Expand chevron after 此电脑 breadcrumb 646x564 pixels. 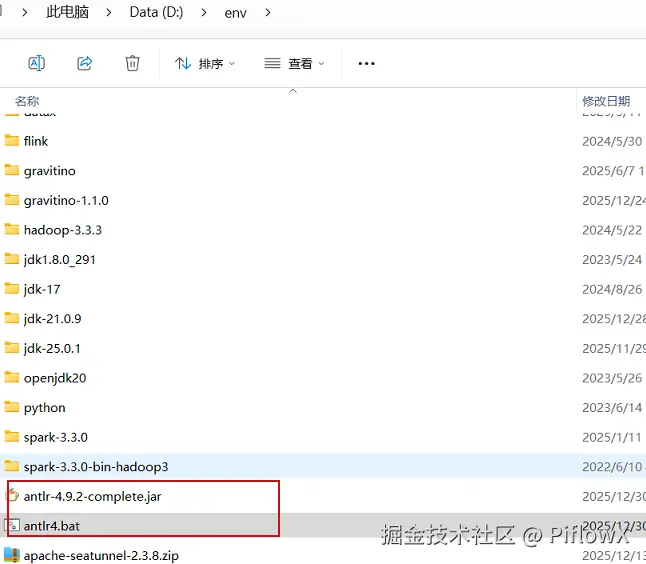coord(108,13)
